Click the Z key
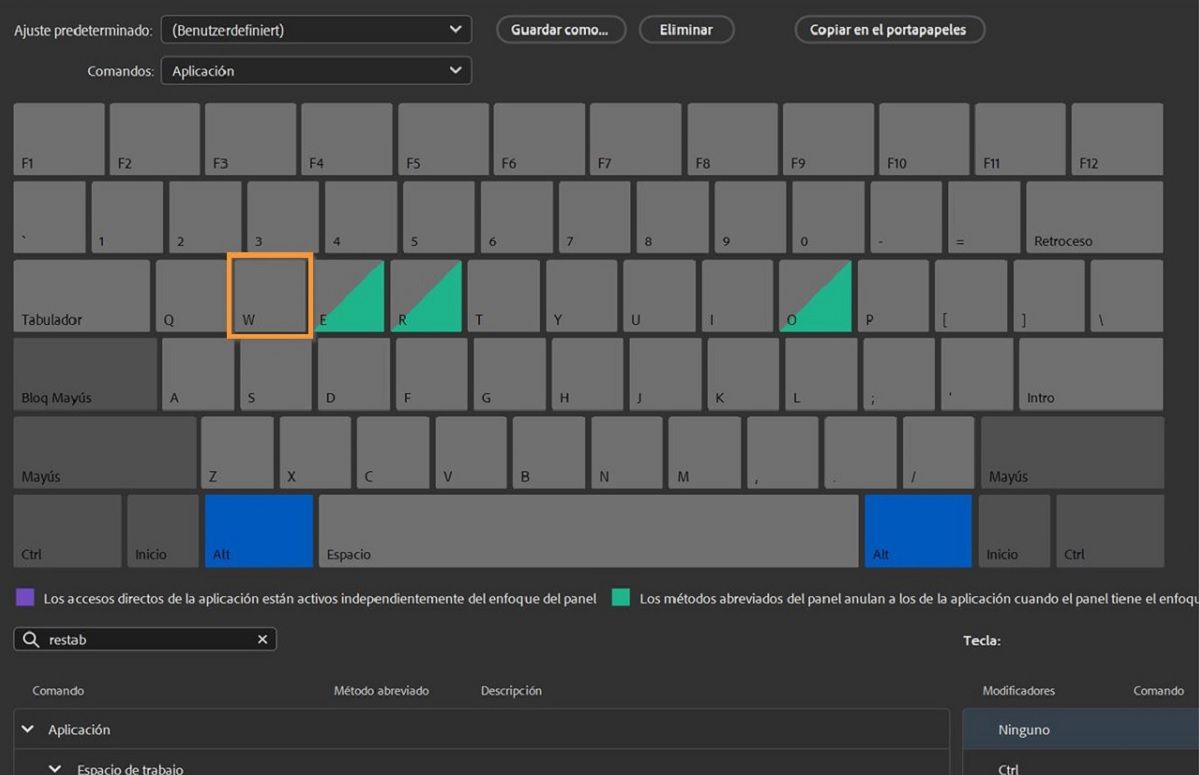 point(237,453)
